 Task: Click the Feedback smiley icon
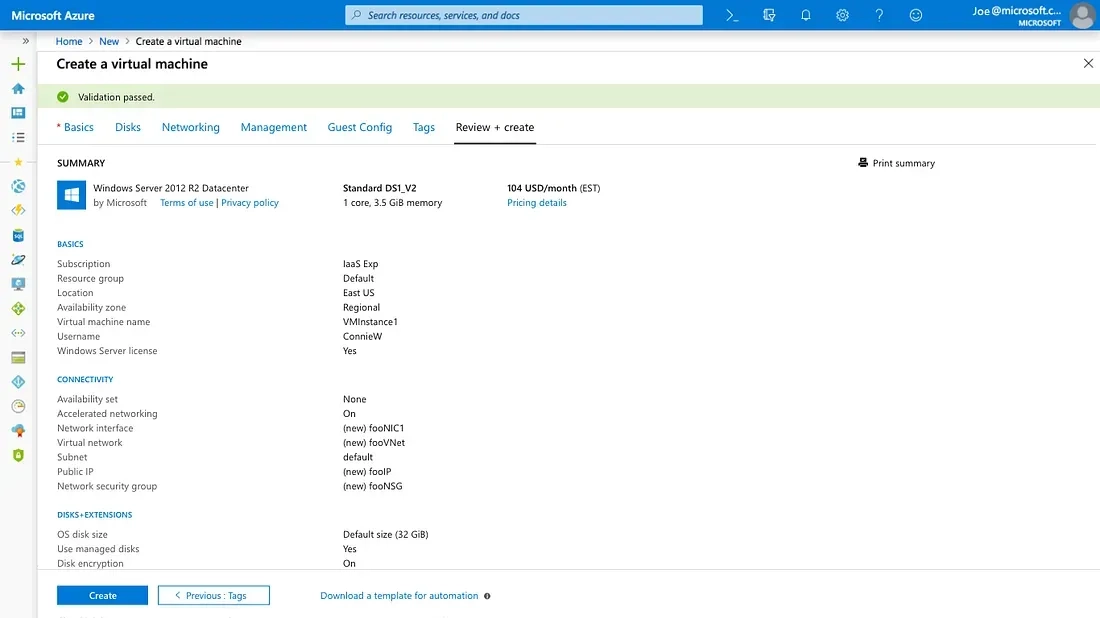click(915, 15)
